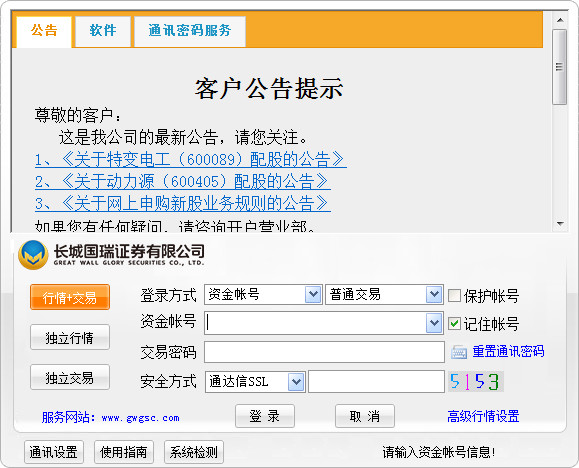Focus the verification code input field
The image size is (579, 468).
376,382
